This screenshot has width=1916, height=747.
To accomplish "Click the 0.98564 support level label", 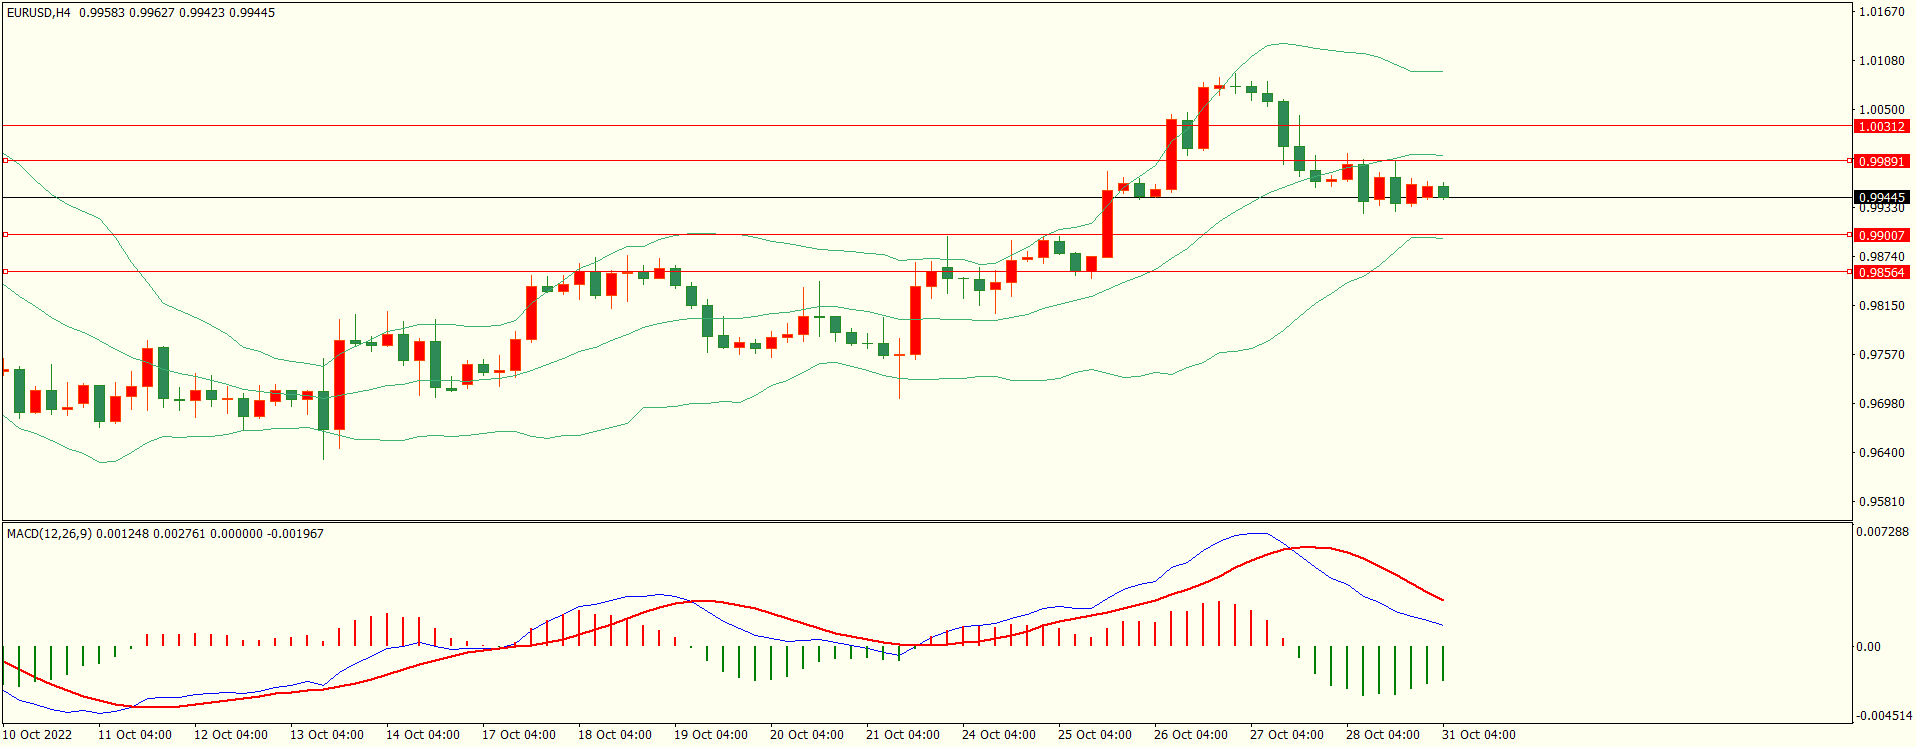I will (1881, 272).
